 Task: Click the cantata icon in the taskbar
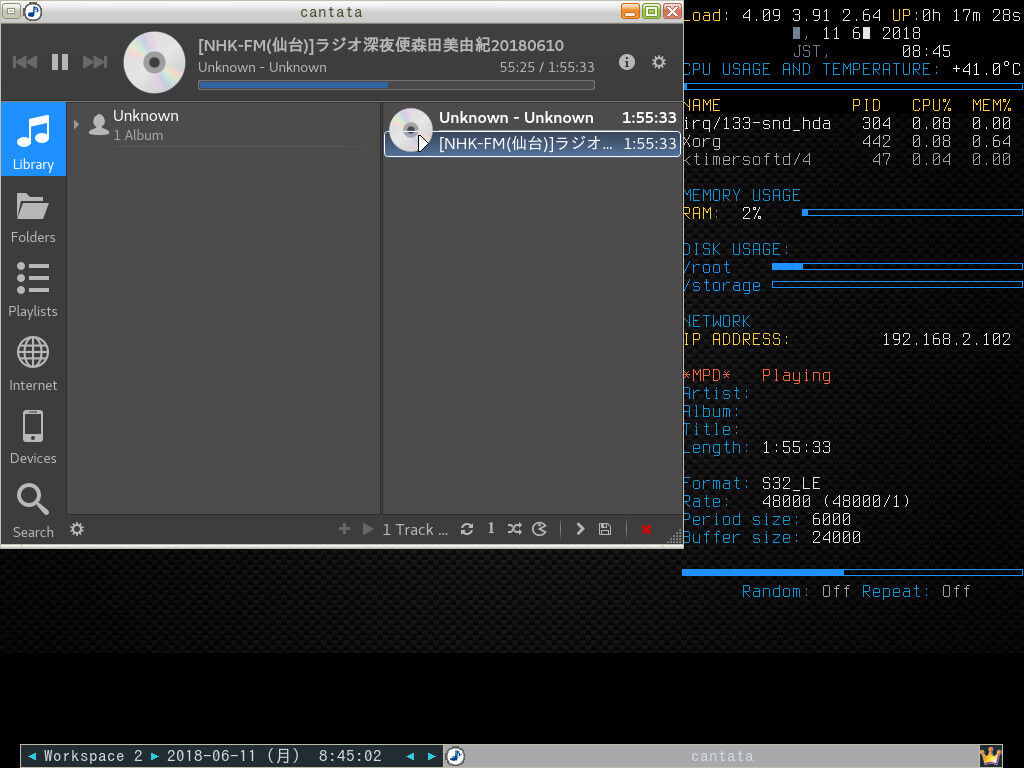click(x=455, y=756)
